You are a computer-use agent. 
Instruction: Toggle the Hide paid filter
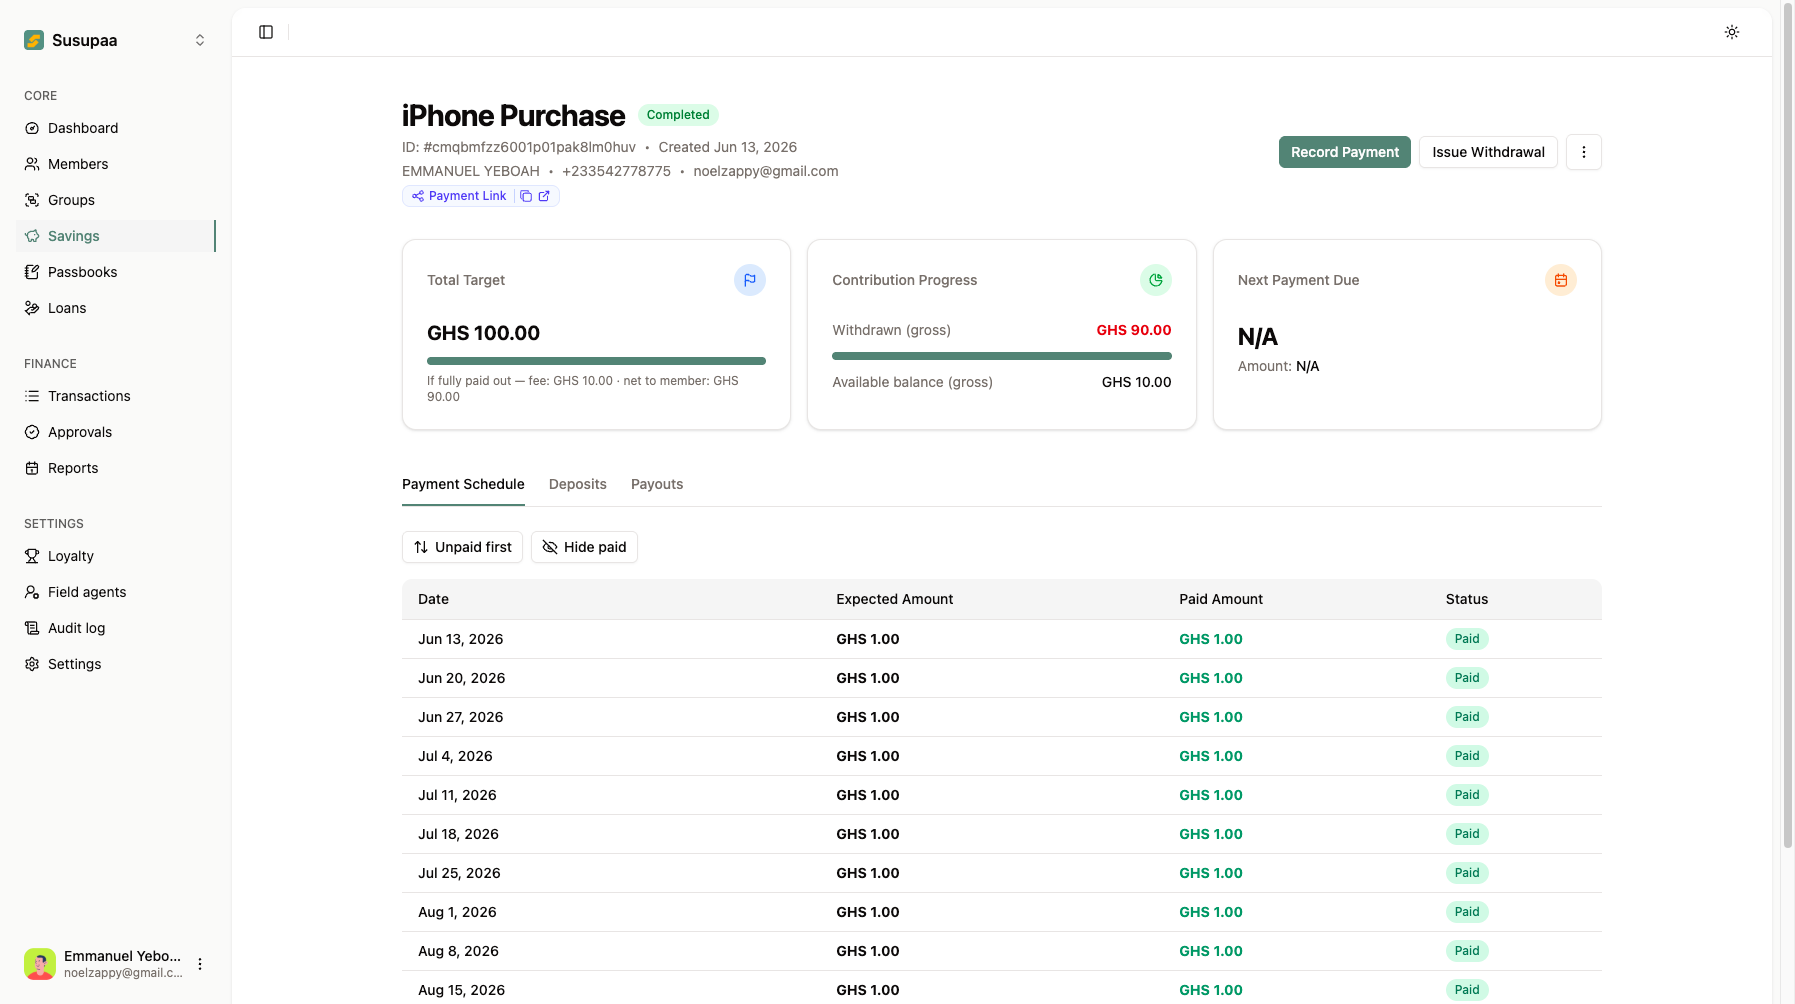[x=584, y=547]
